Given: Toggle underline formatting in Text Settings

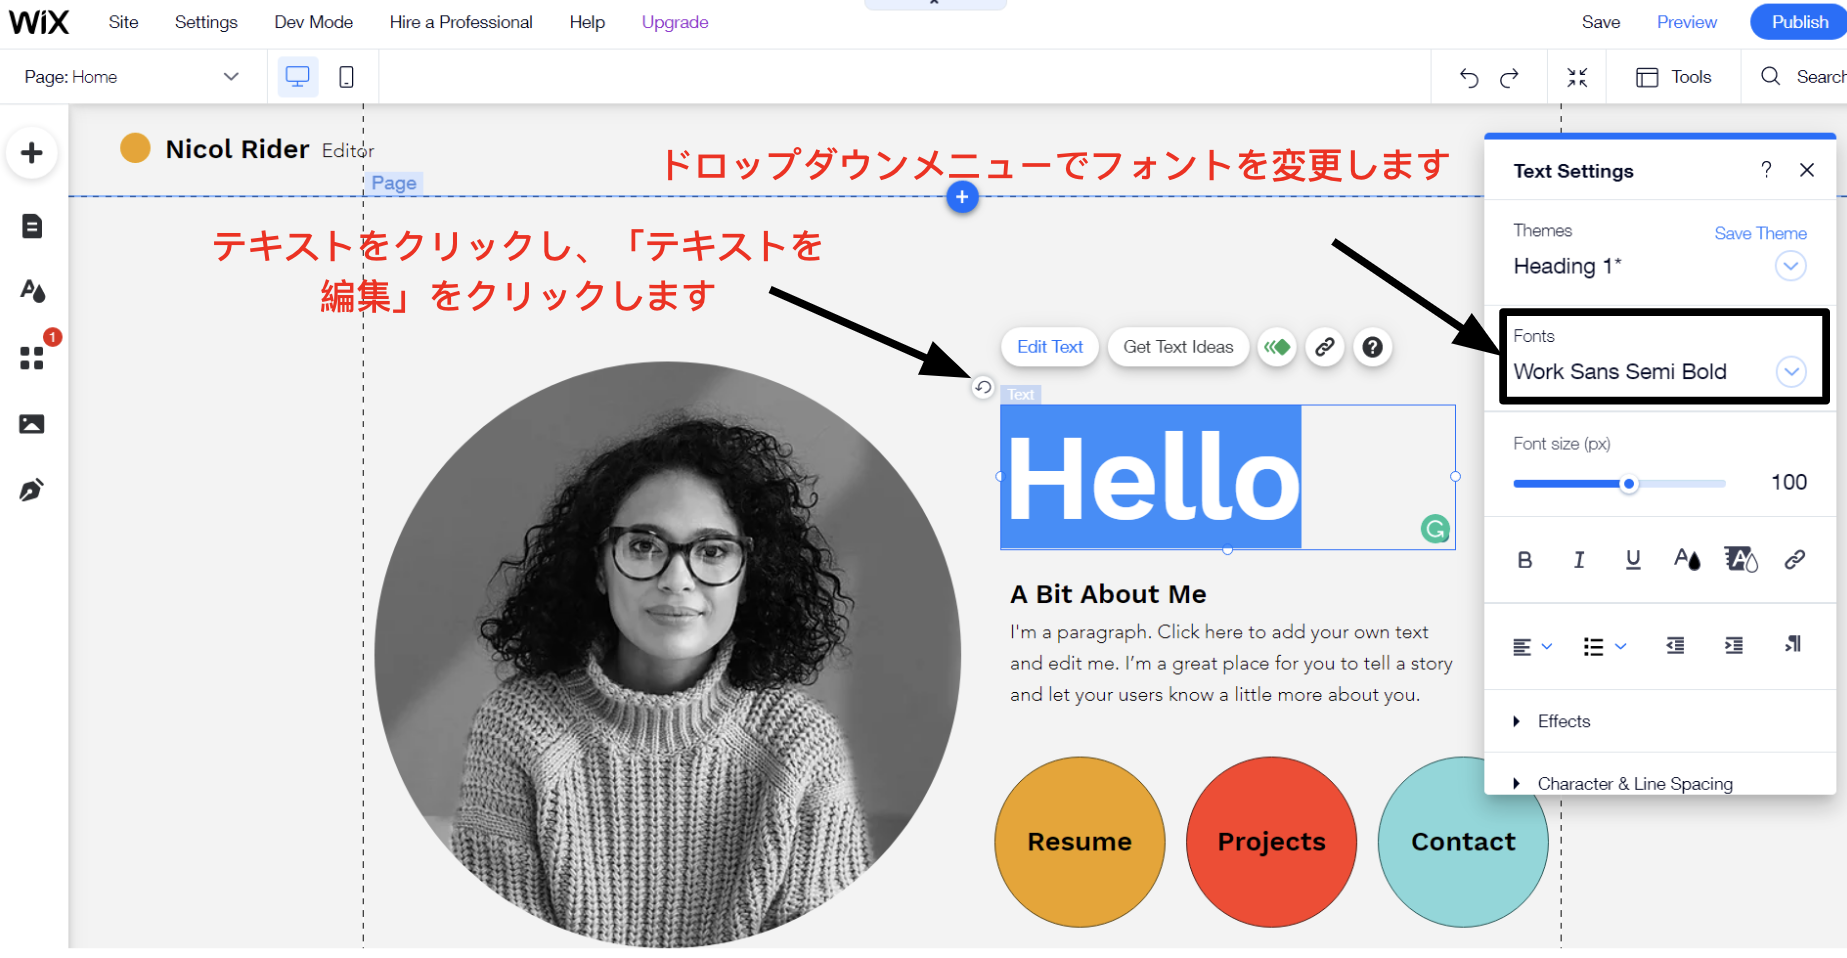Looking at the screenshot, I should click(x=1633, y=560).
